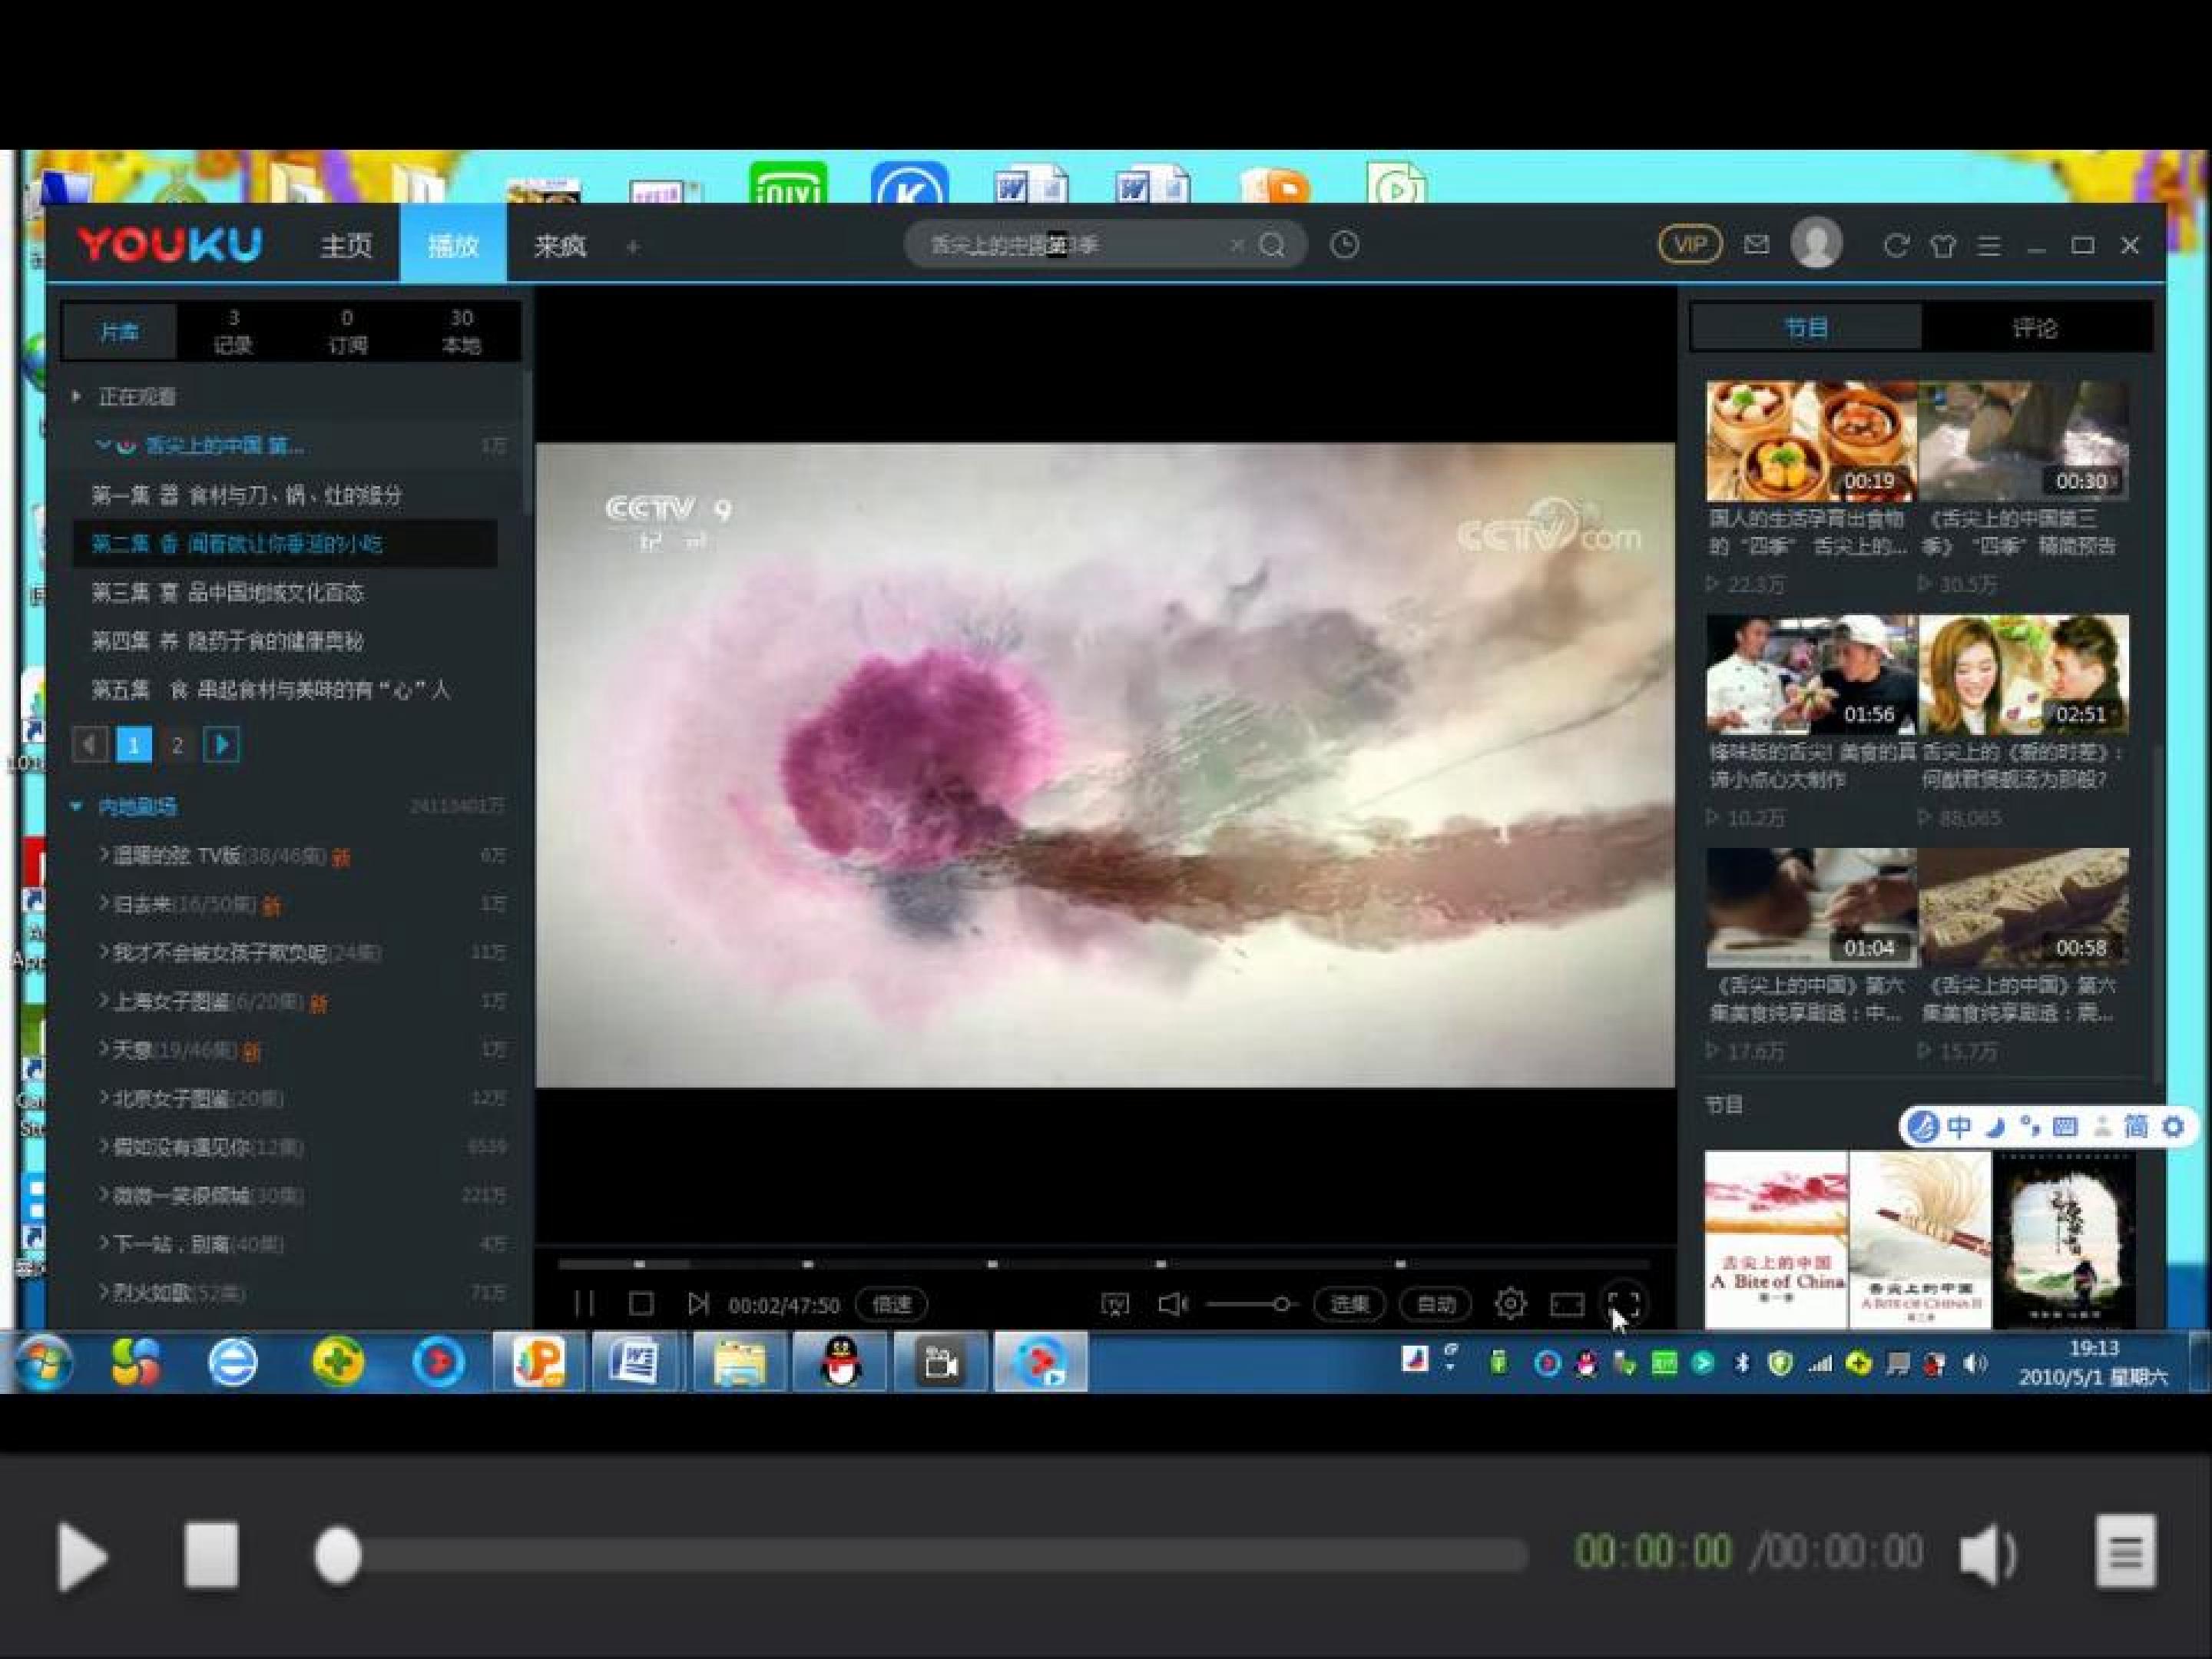Play episode 第一集 器
The image size is (2212, 1659).
click(247, 495)
